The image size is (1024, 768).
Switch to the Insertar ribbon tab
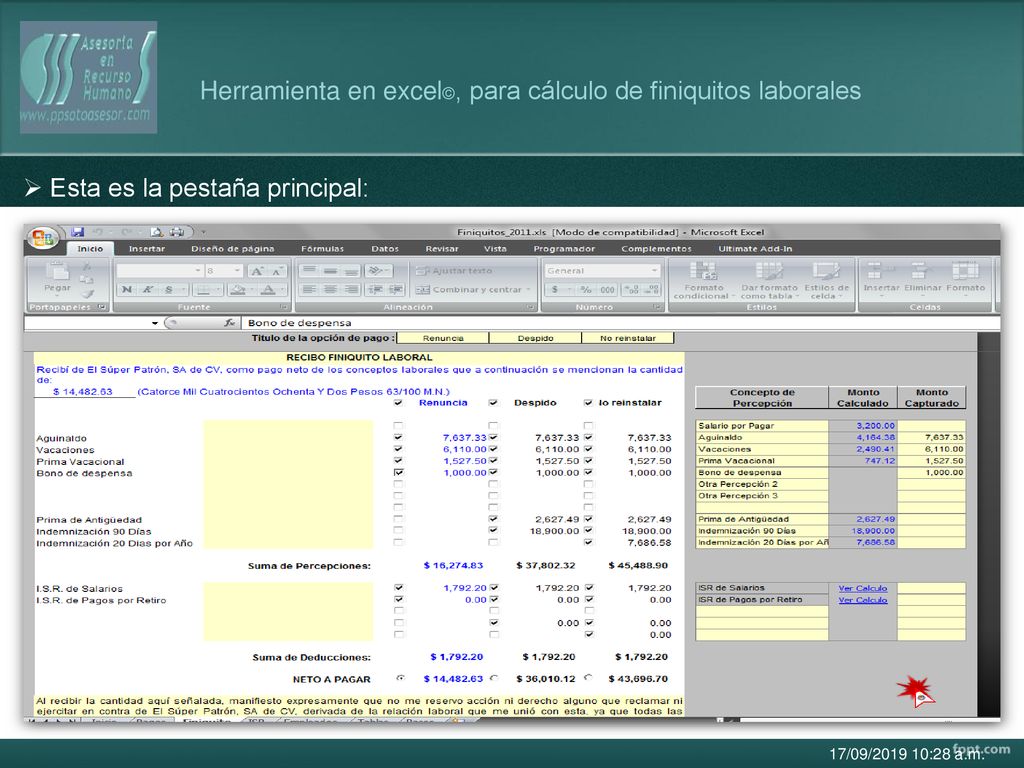[x=147, y=249]
